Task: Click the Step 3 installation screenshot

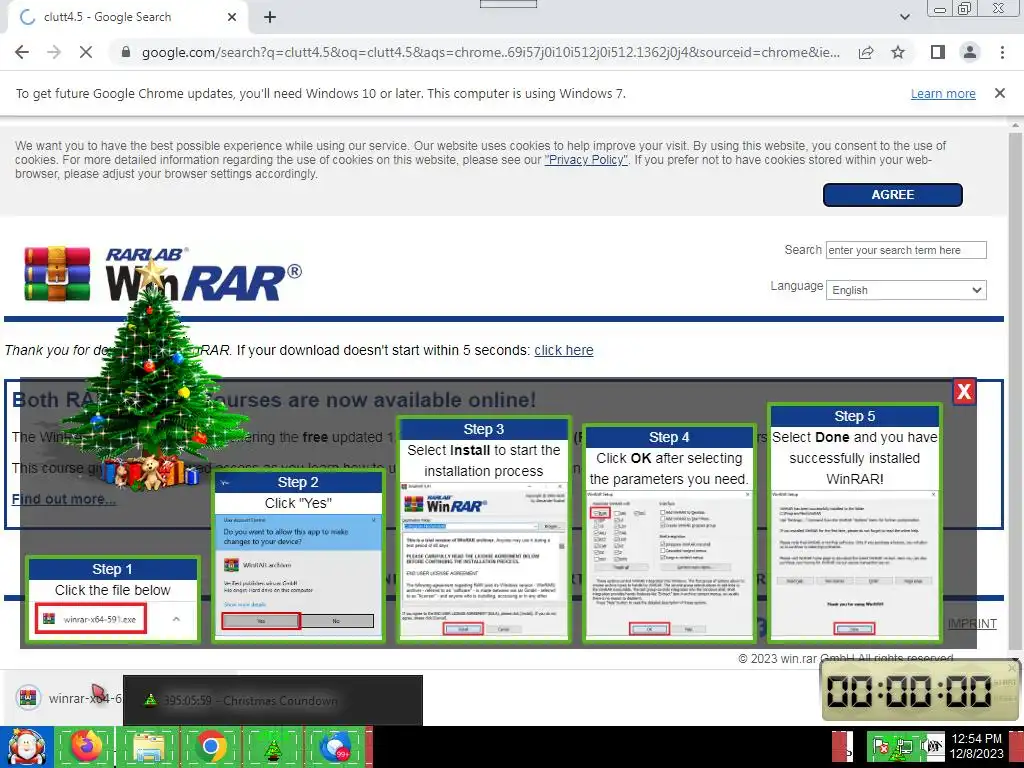Action: 484,560
